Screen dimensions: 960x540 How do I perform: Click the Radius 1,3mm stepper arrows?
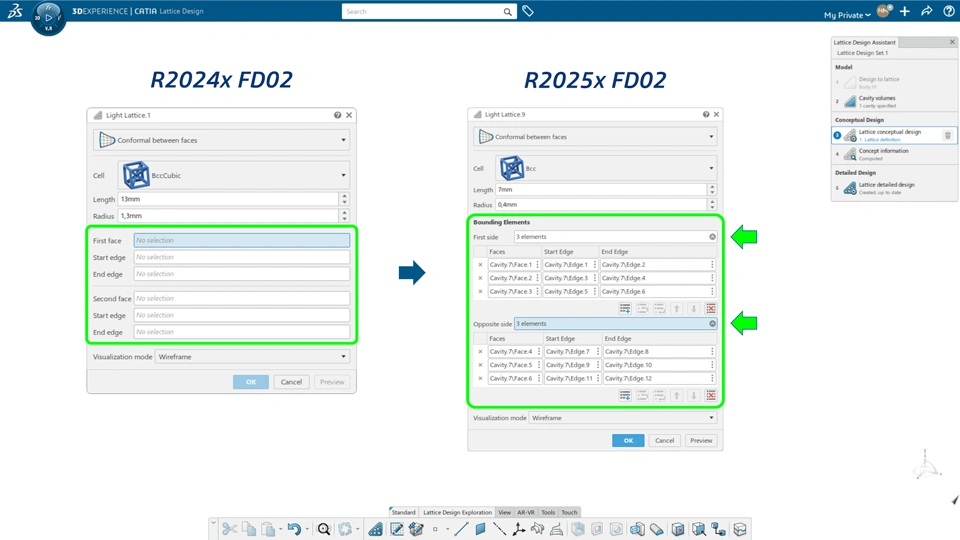[x=345, y=216]
